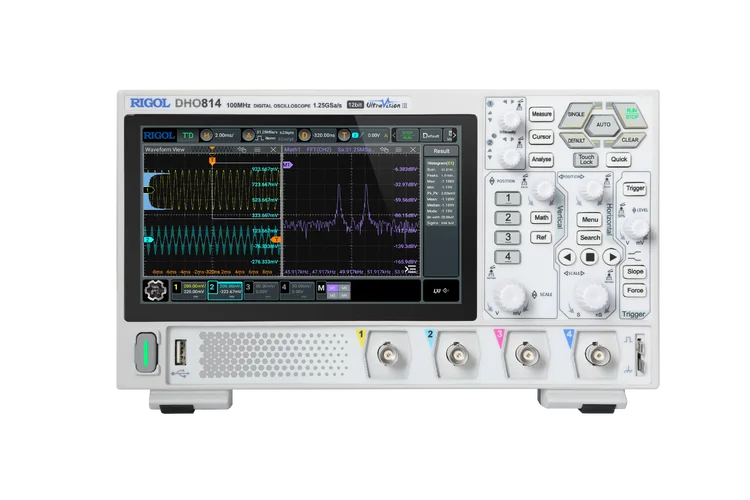Tap on-screen STOP/RUN green button
This screenshot has height=500, width=750.
coord(407,135)
